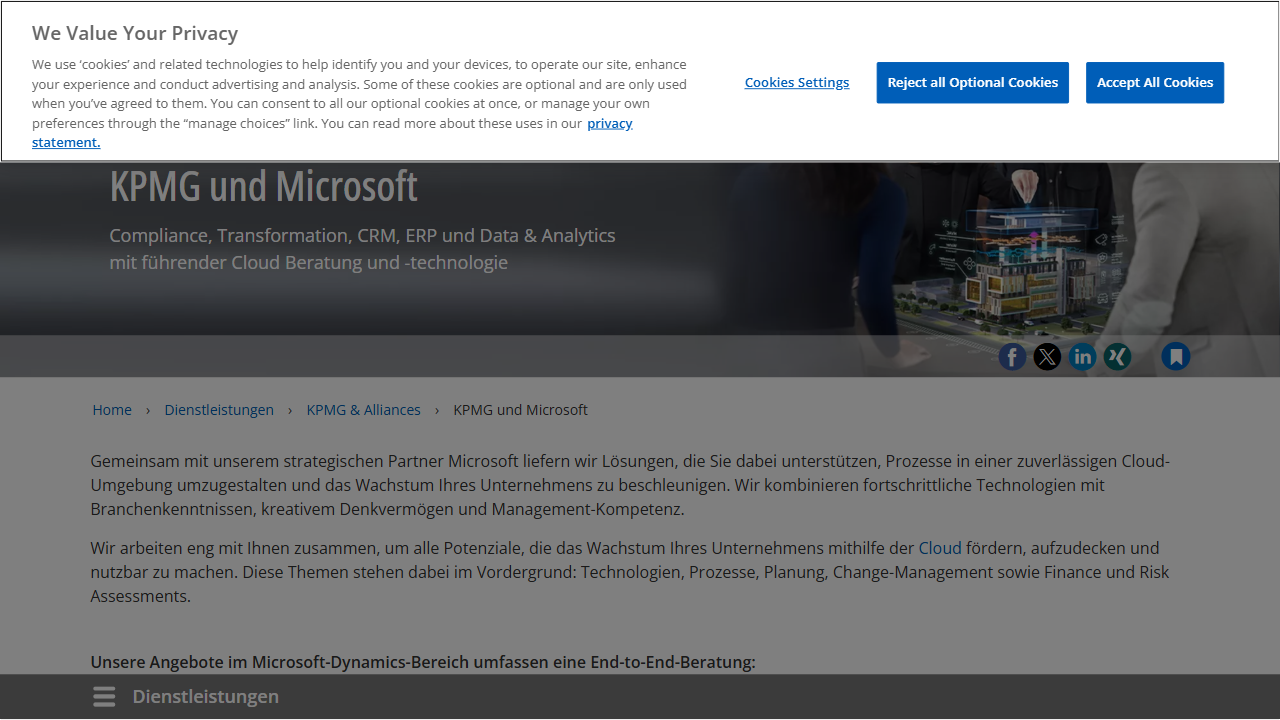
Task: Open Cookies Settings
Action: (797, 83)
